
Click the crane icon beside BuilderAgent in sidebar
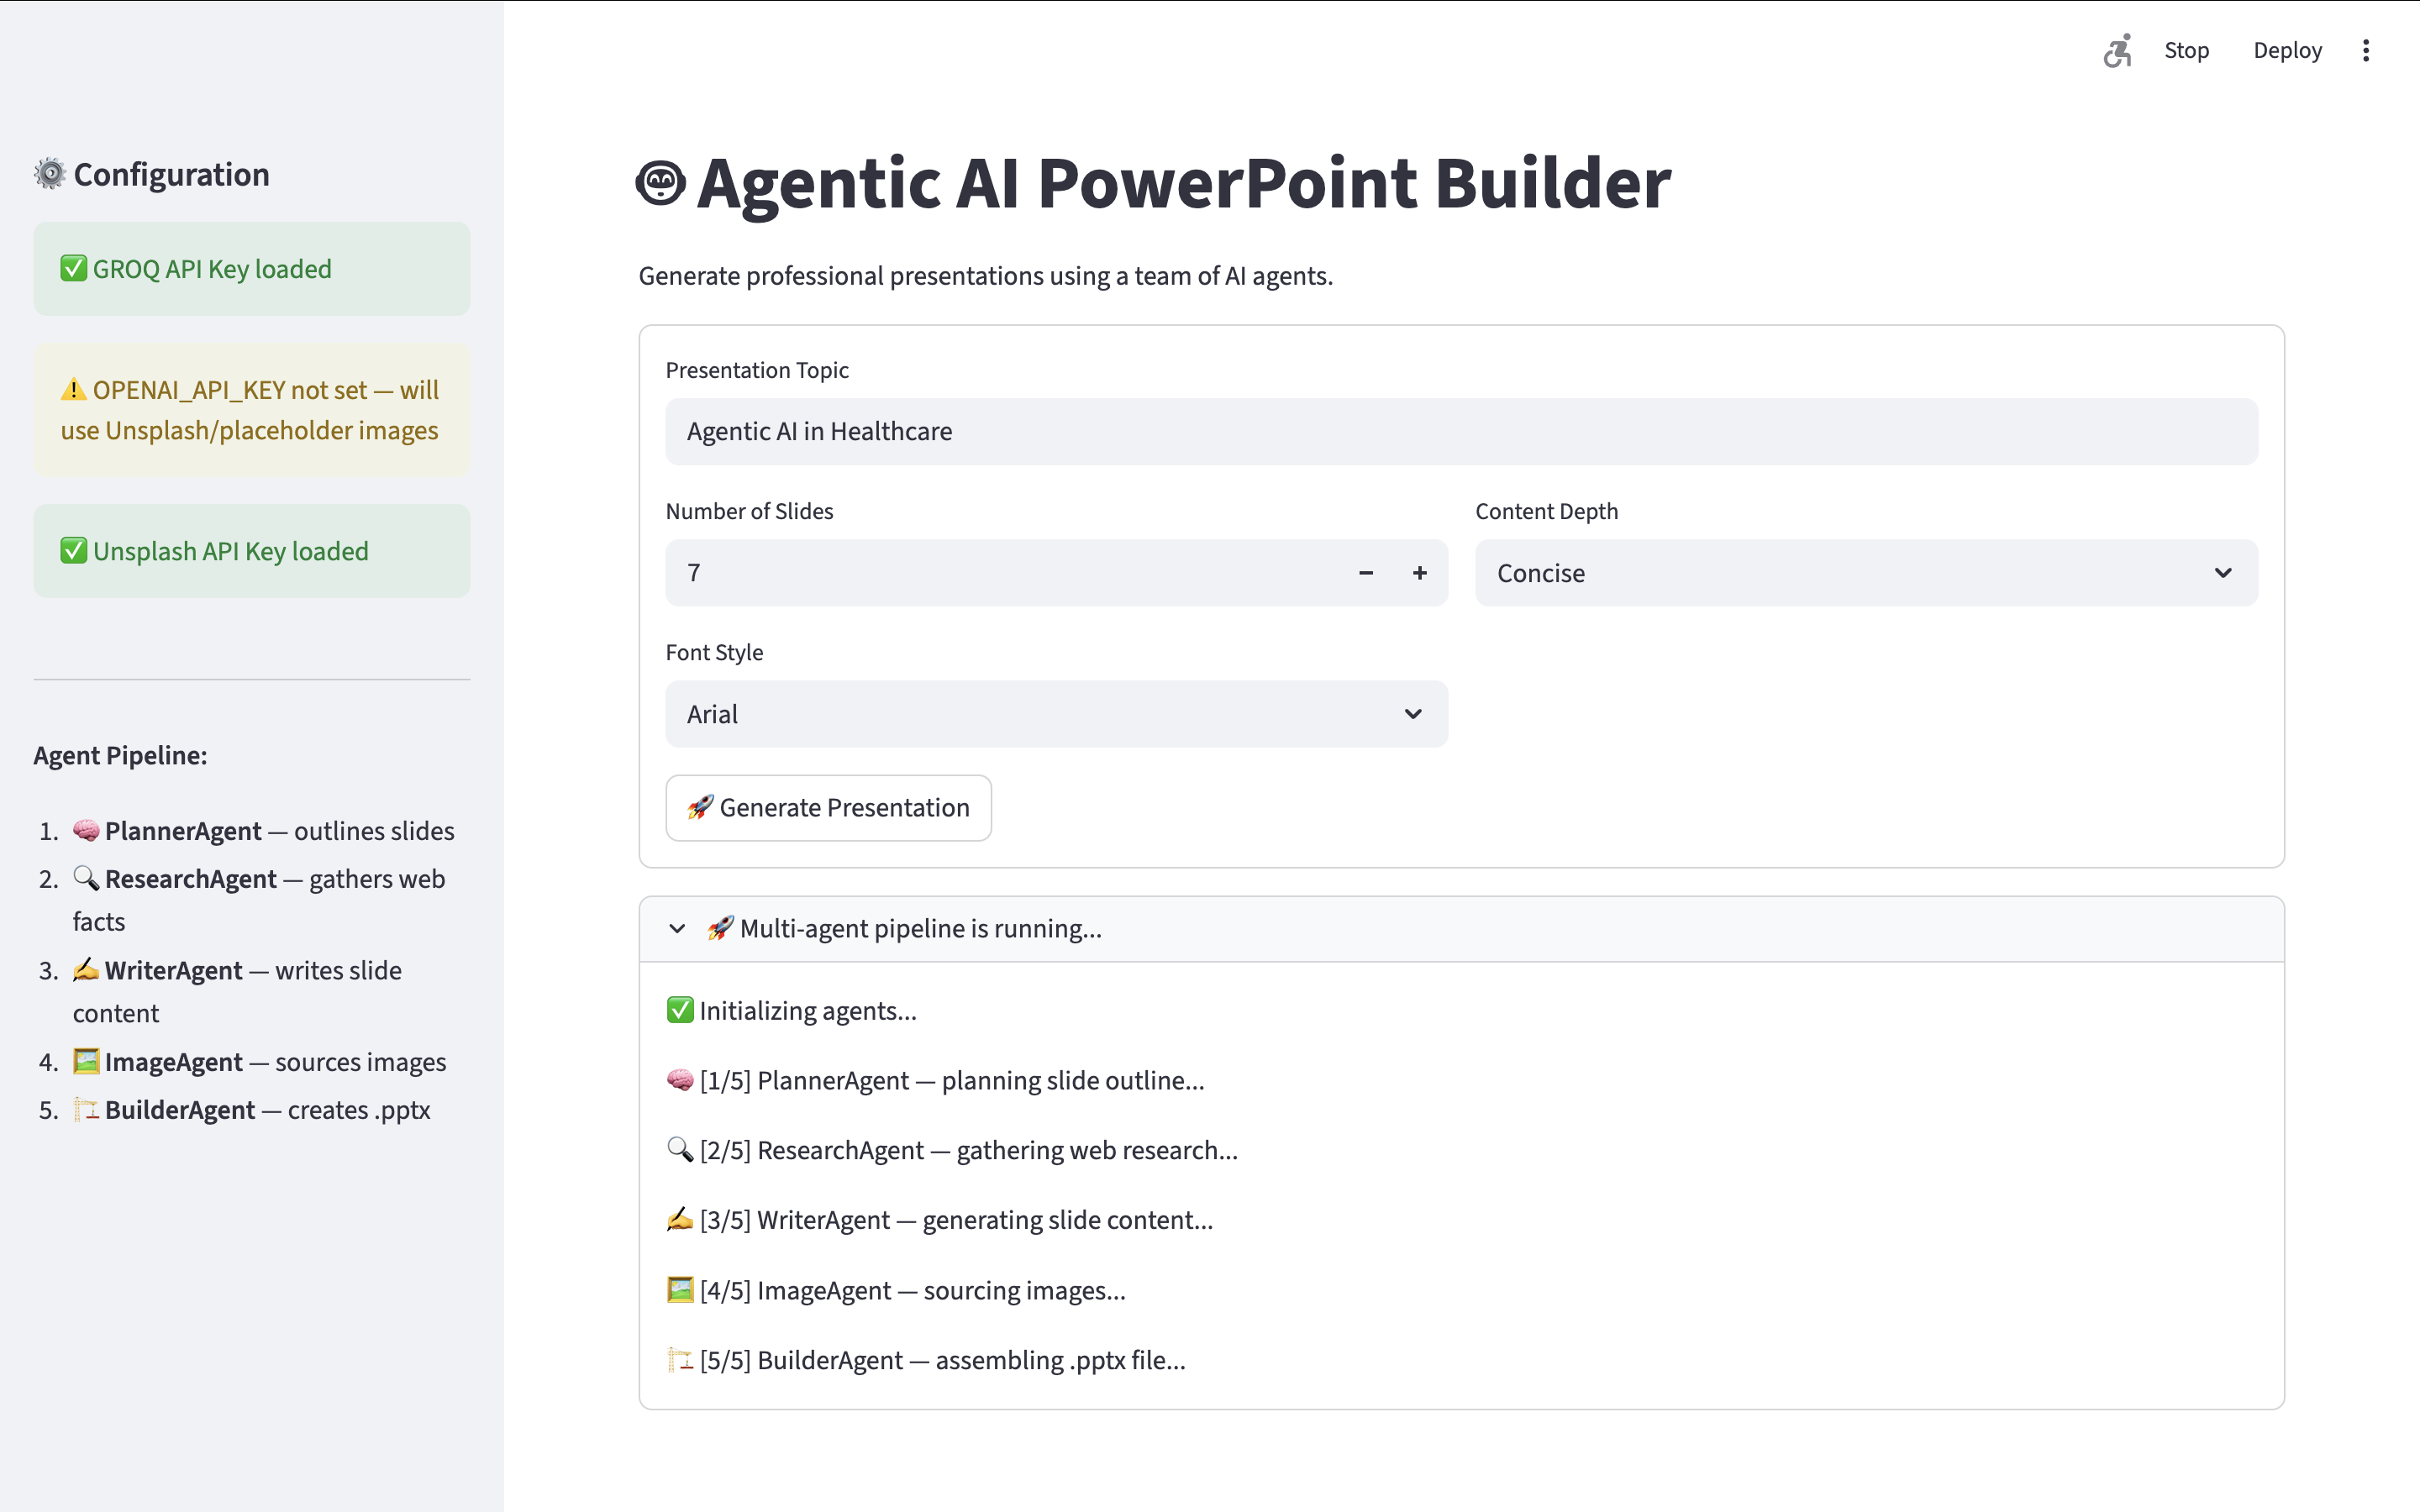pyautogui.click(x=86, y=1109)
